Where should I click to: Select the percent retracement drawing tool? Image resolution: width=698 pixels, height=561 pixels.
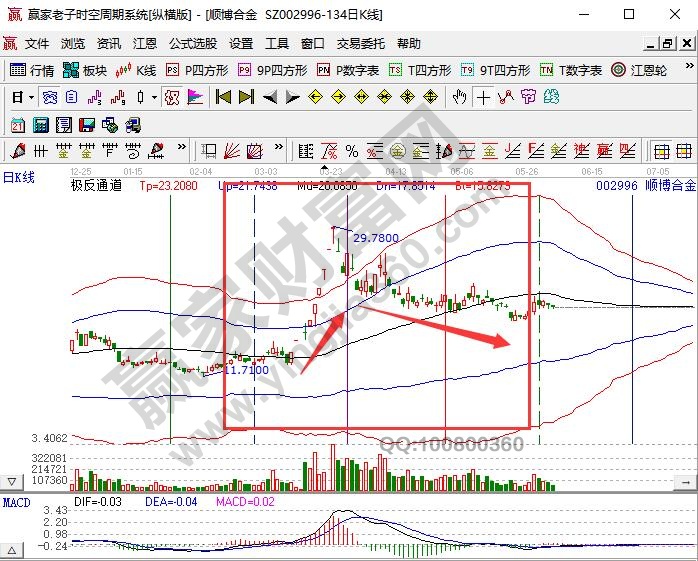(x=352, y=151)
